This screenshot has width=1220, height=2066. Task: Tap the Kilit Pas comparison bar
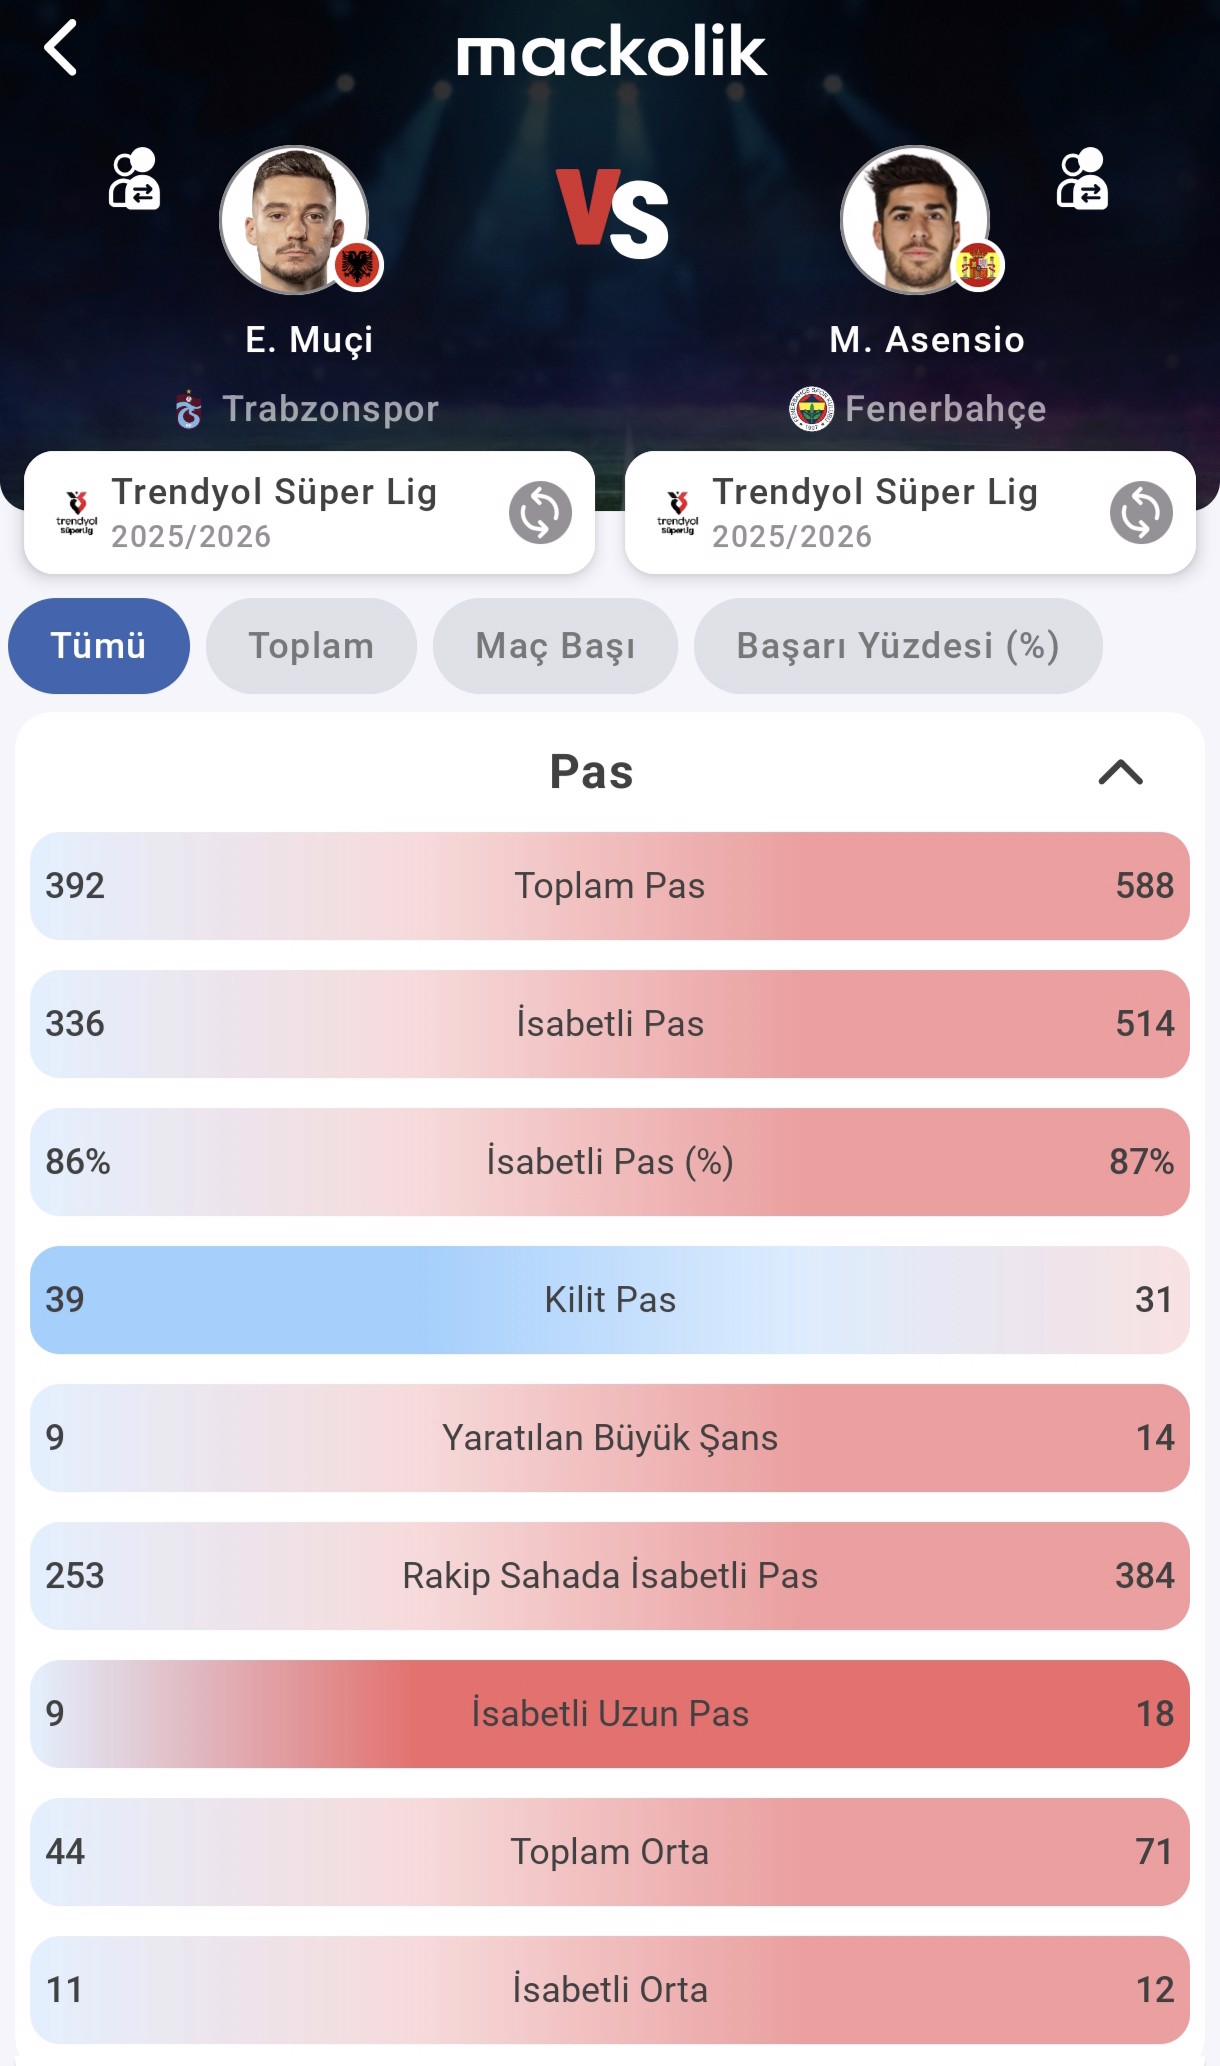610,1299
